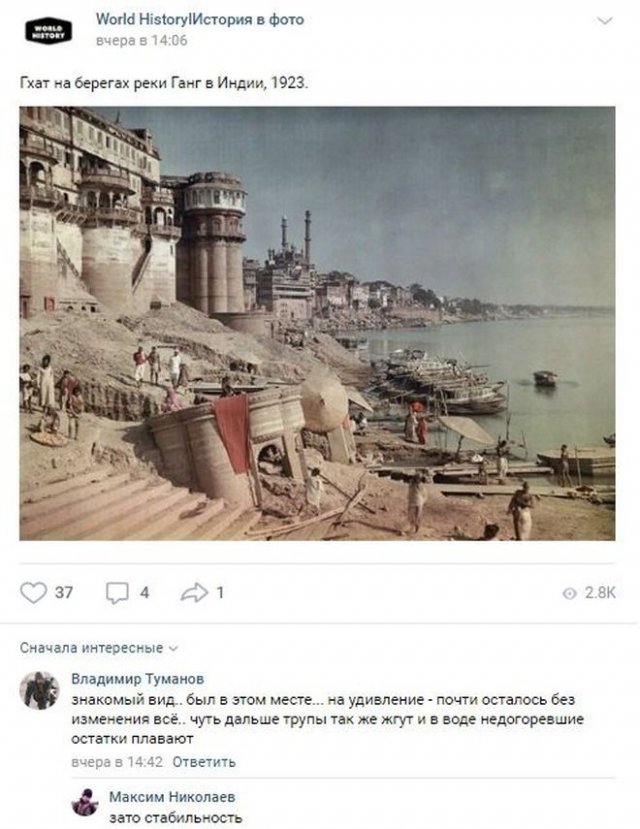
Task: Click the Владимир Туманов name link
Action: pos(137,679)
